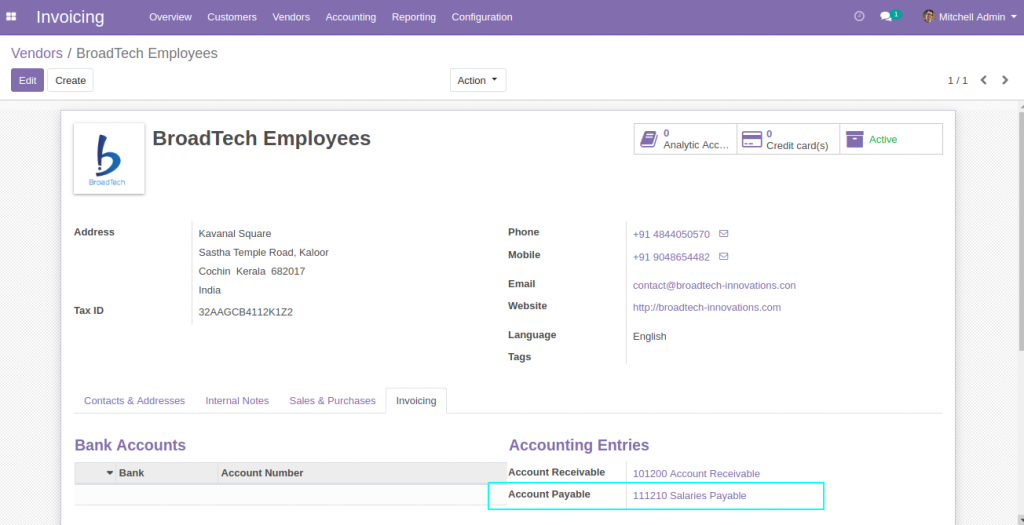Sort by Bank column header
This screenshot has width=1024, height=525.
[167, 473]
